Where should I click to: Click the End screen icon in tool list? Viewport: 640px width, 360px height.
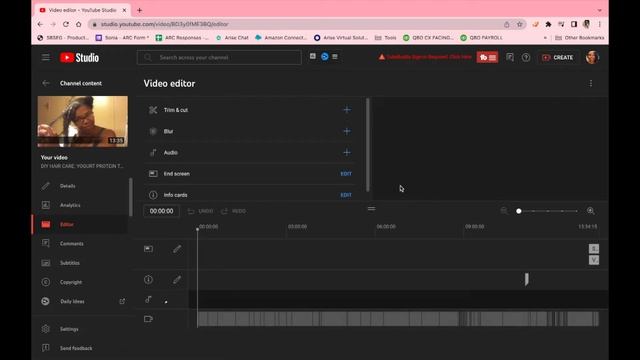153,174
